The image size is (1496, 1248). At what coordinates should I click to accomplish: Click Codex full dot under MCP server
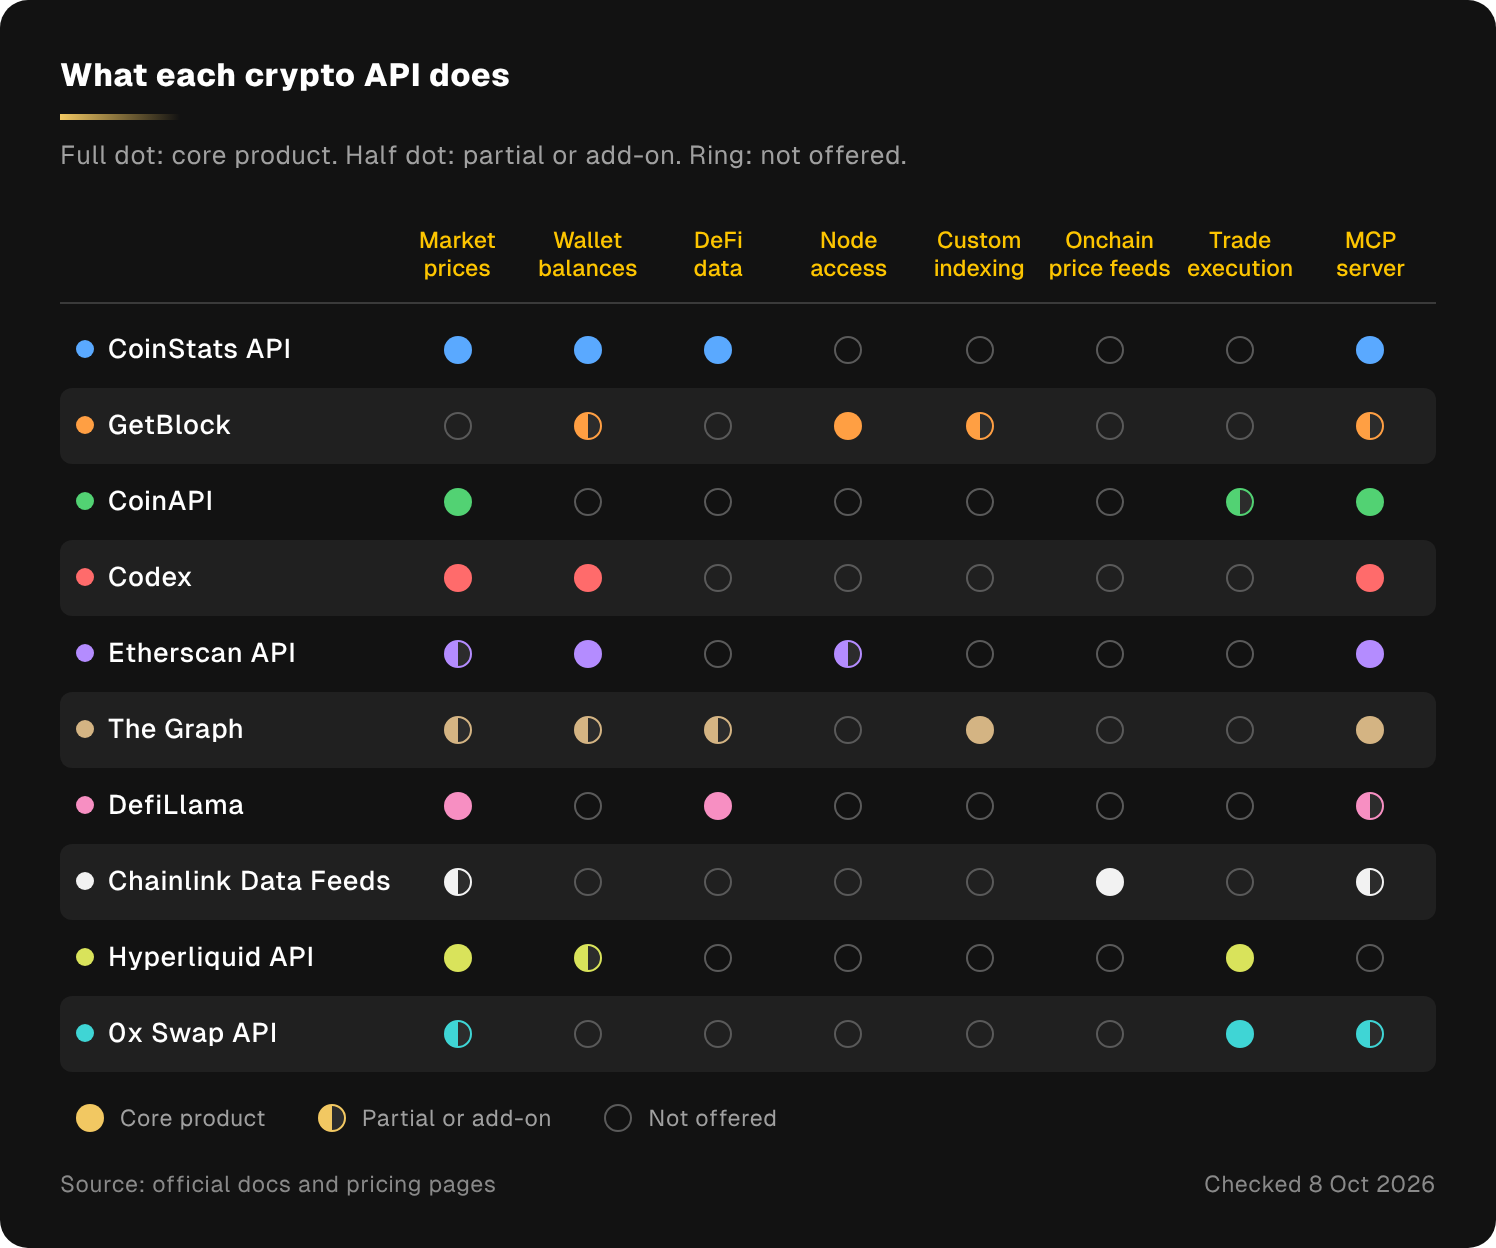(1370, 578)
